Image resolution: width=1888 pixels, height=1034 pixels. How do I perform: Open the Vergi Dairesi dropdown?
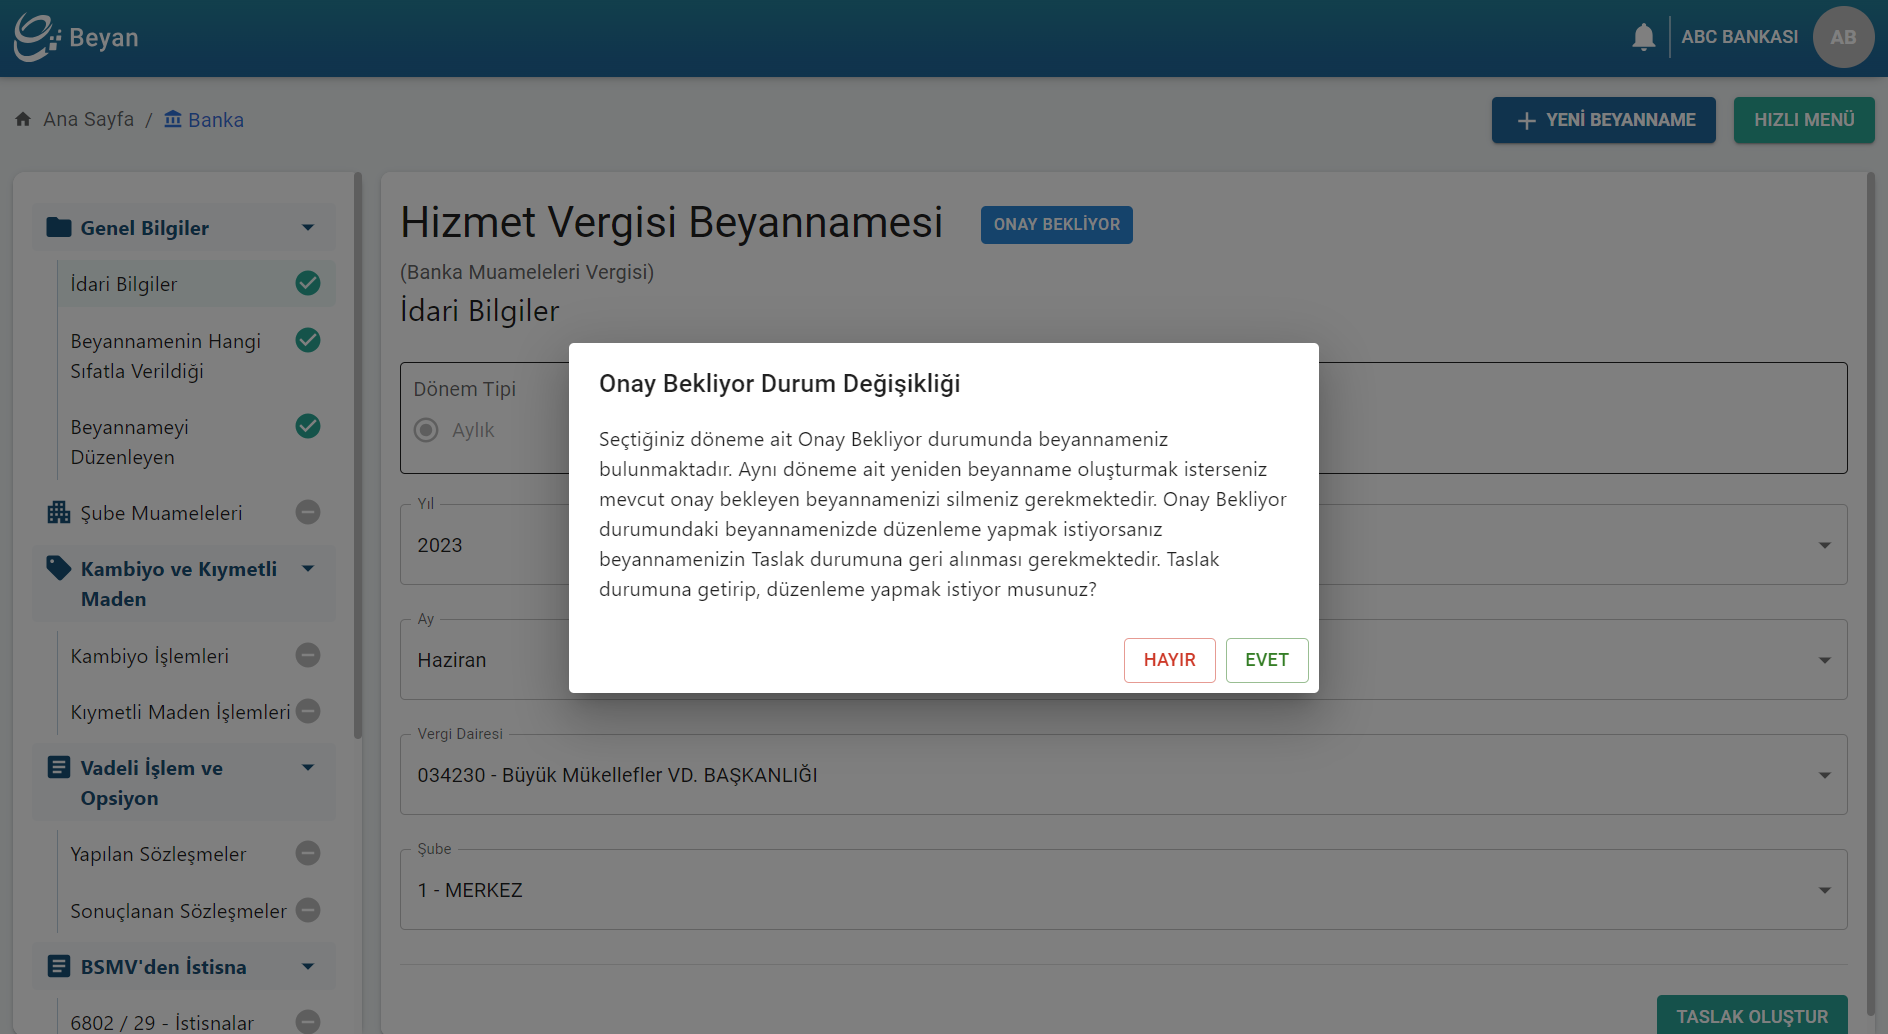(x=1123, y=775)
